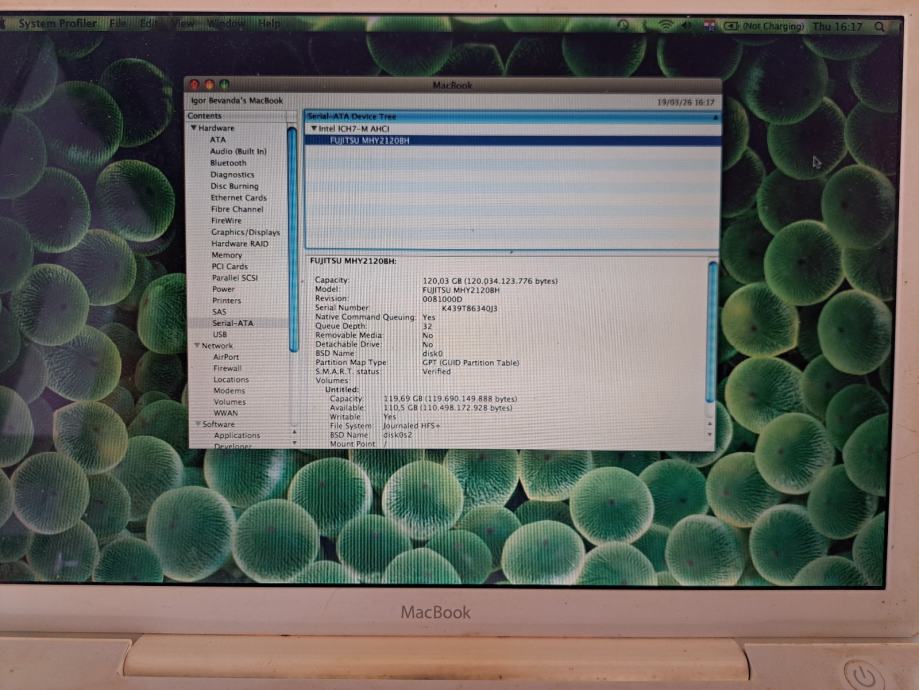
Task: Click the details pane scroll up arrow
Action: click(710, 423)
